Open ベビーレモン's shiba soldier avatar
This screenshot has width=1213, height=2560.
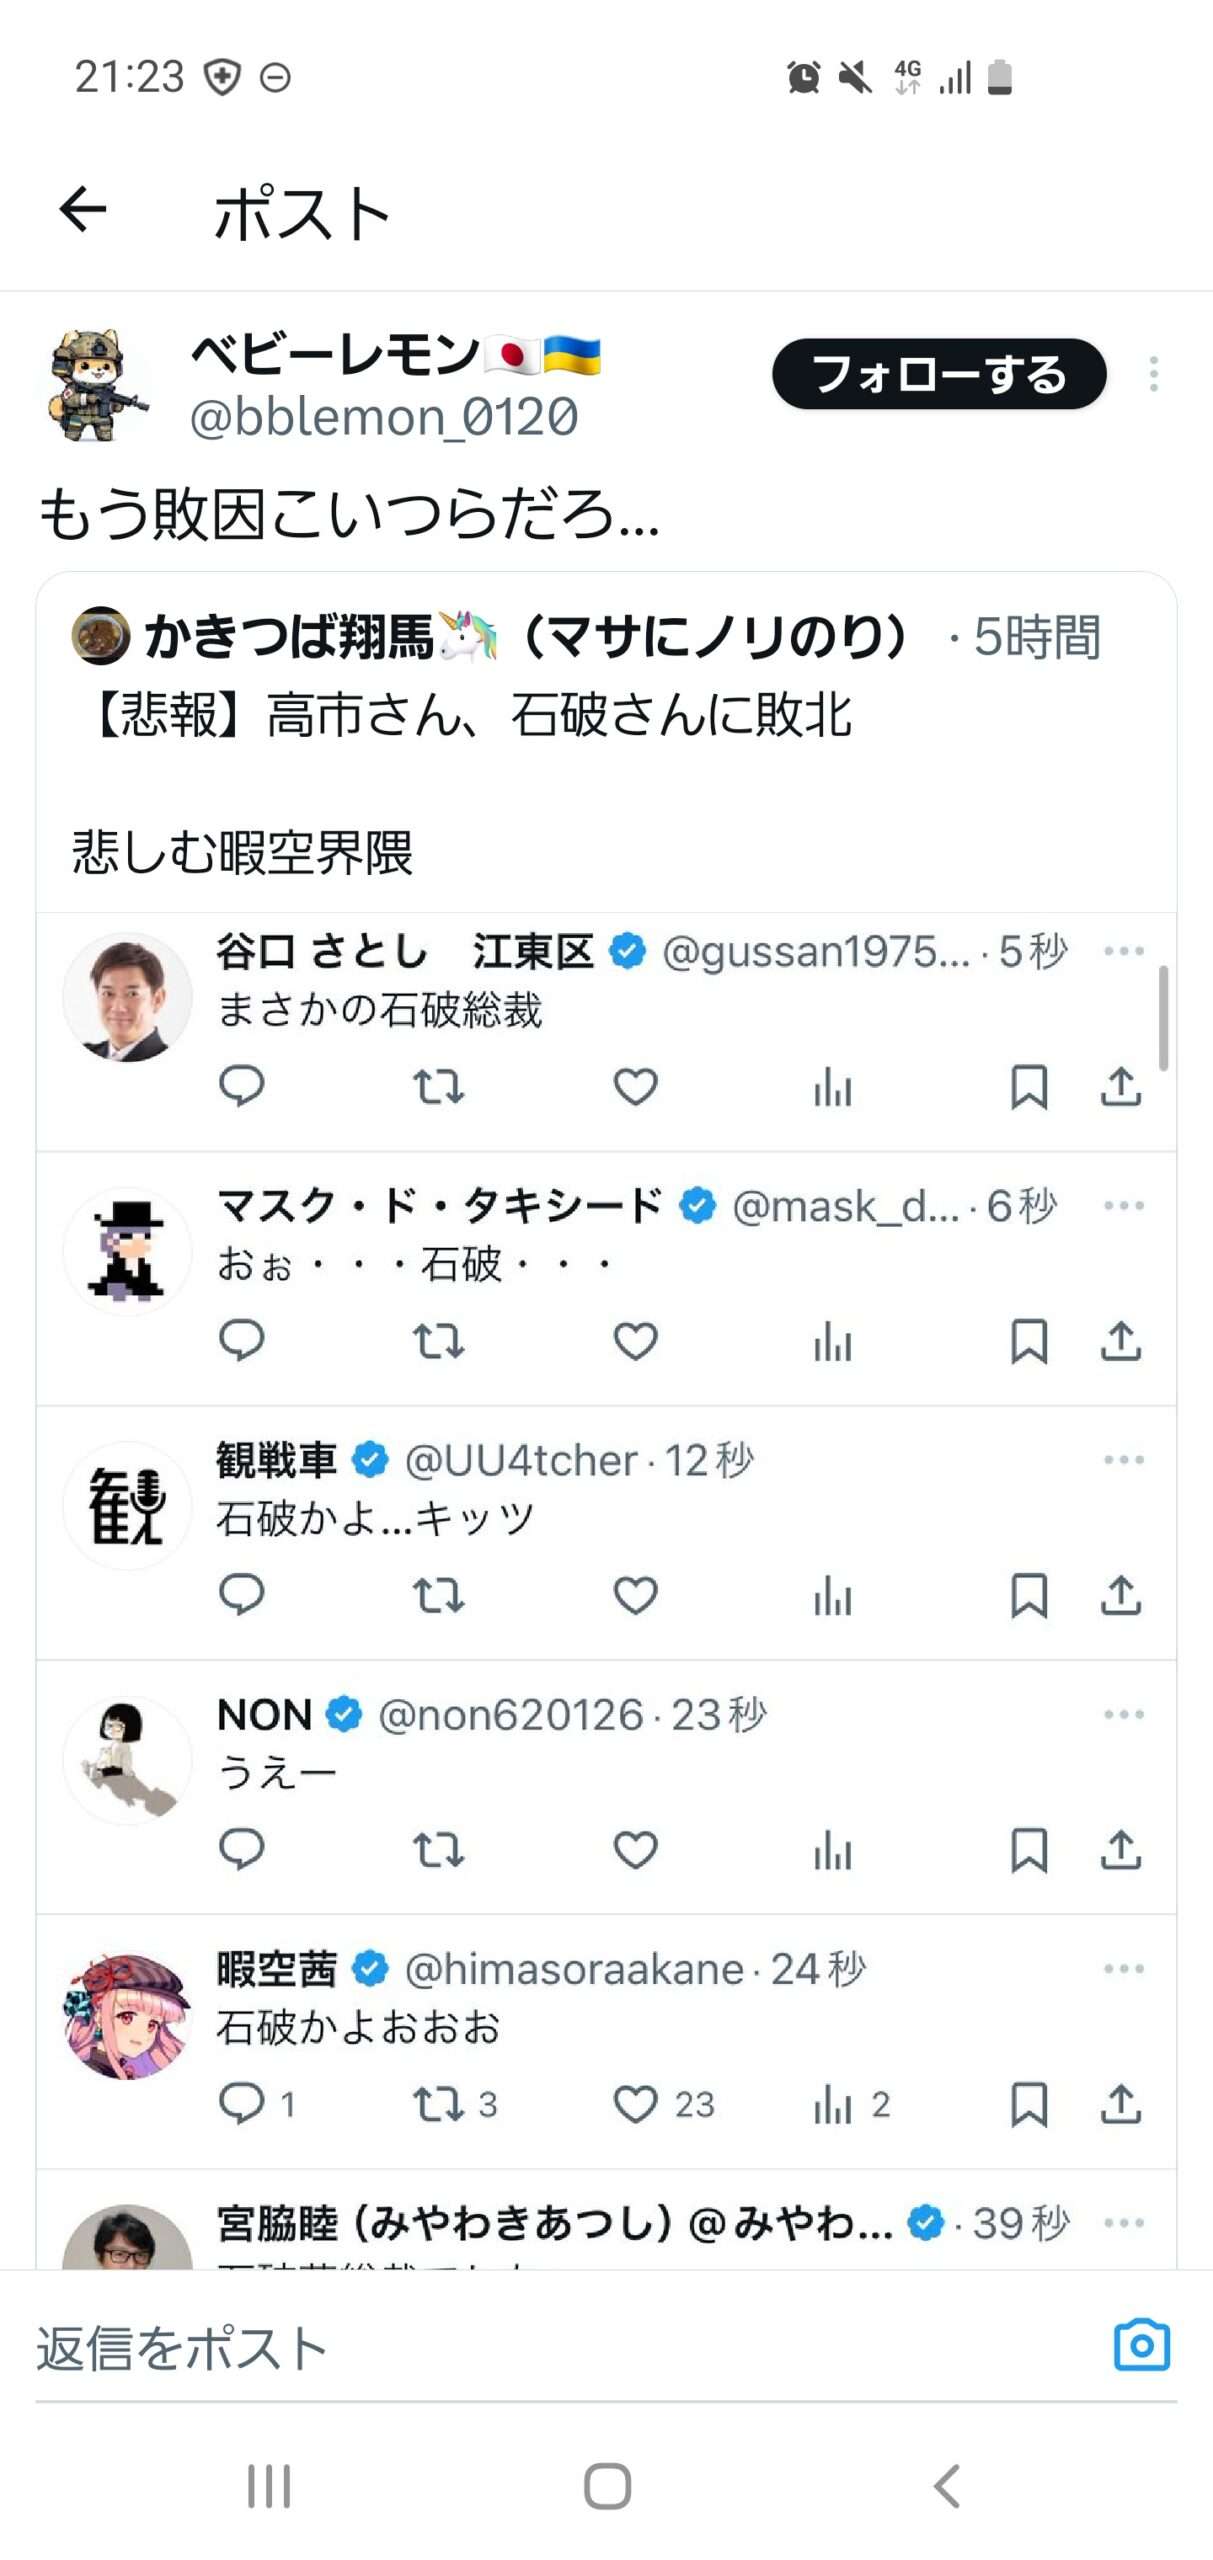[x=95, y=385]
